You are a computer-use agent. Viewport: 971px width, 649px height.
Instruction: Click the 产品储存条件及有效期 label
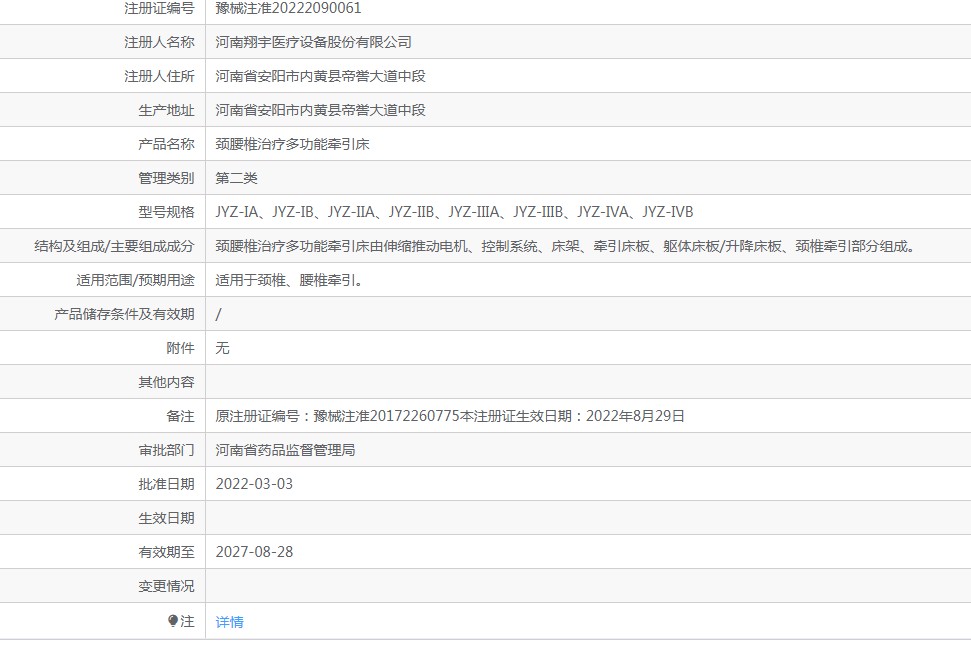[124, 315]
